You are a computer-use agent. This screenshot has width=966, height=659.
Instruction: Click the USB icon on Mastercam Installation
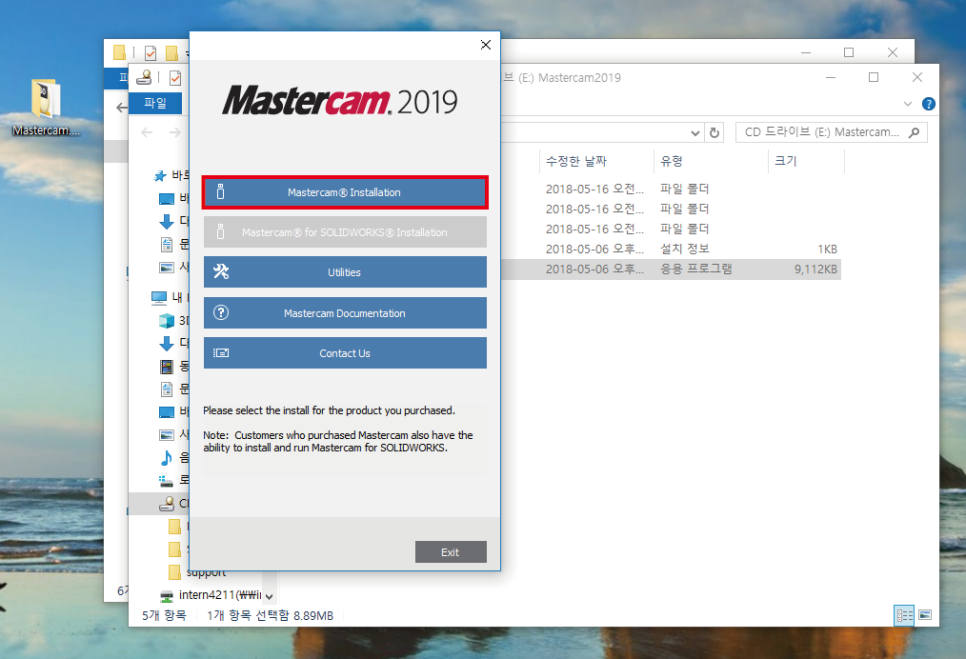point(221,192)
